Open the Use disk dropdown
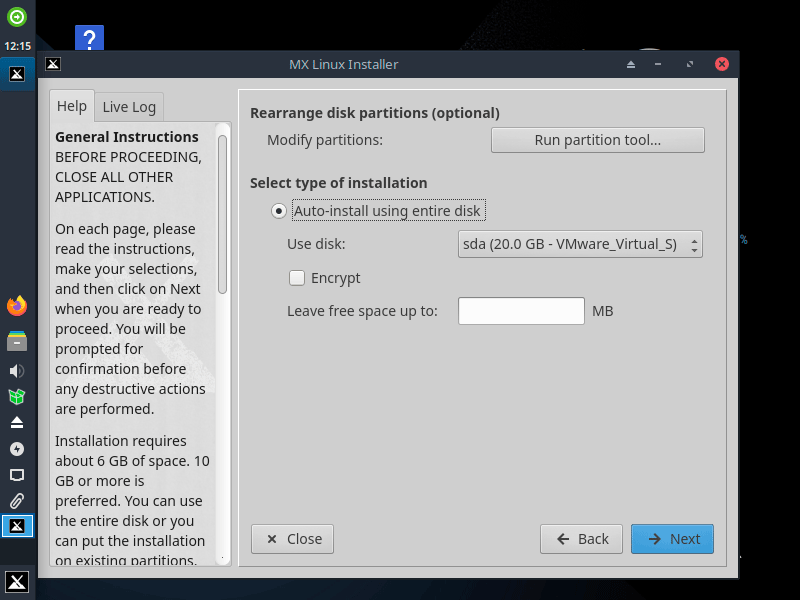800x600 pixels. pyautogui.click(x=580, y=244)
